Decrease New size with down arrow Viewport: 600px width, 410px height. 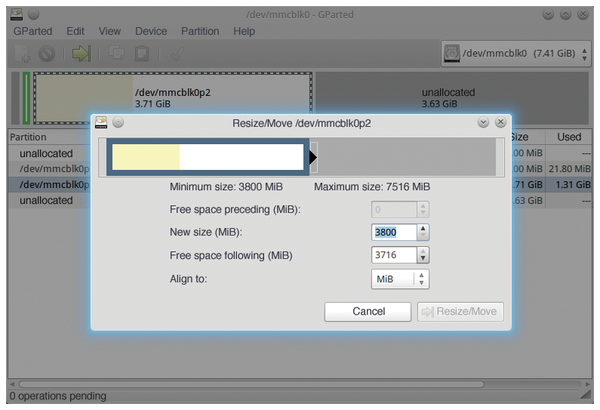coord(423,236)
